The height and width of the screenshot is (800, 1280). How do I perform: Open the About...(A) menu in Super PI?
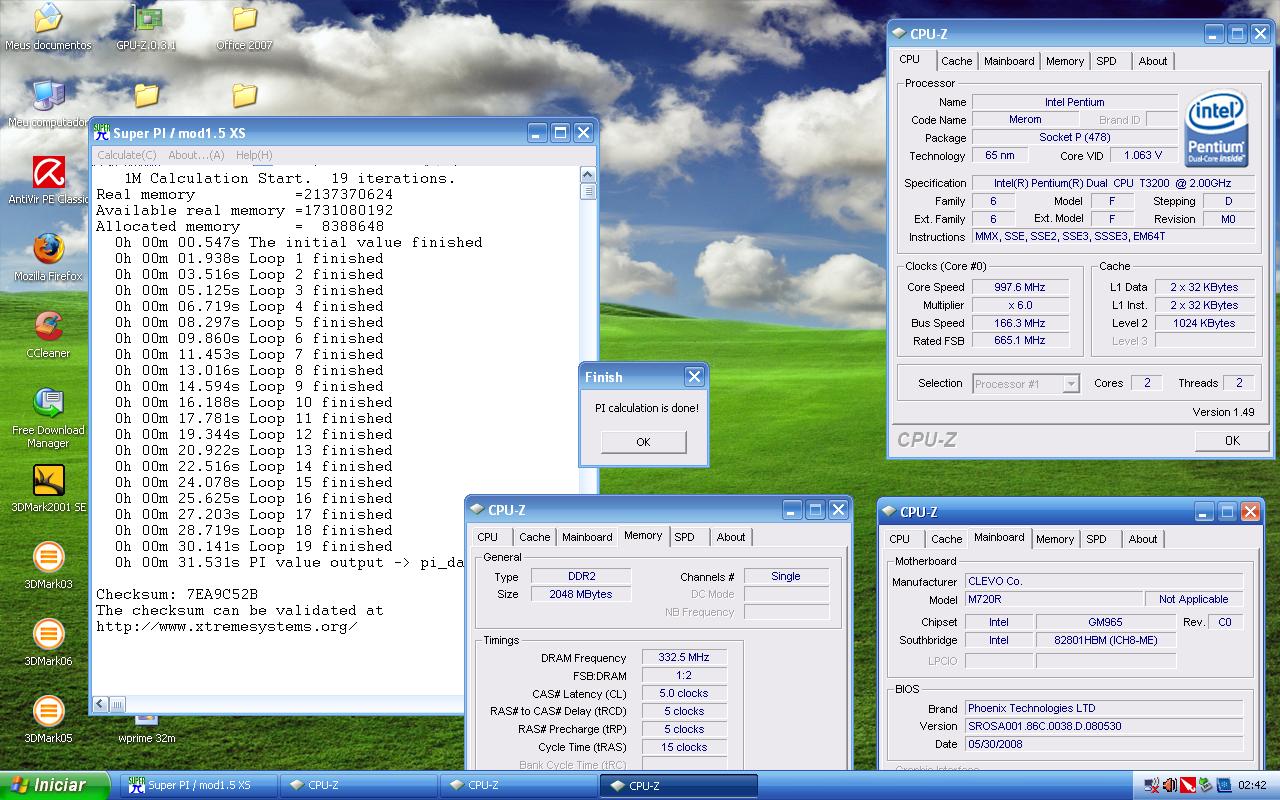click(196, 155)
